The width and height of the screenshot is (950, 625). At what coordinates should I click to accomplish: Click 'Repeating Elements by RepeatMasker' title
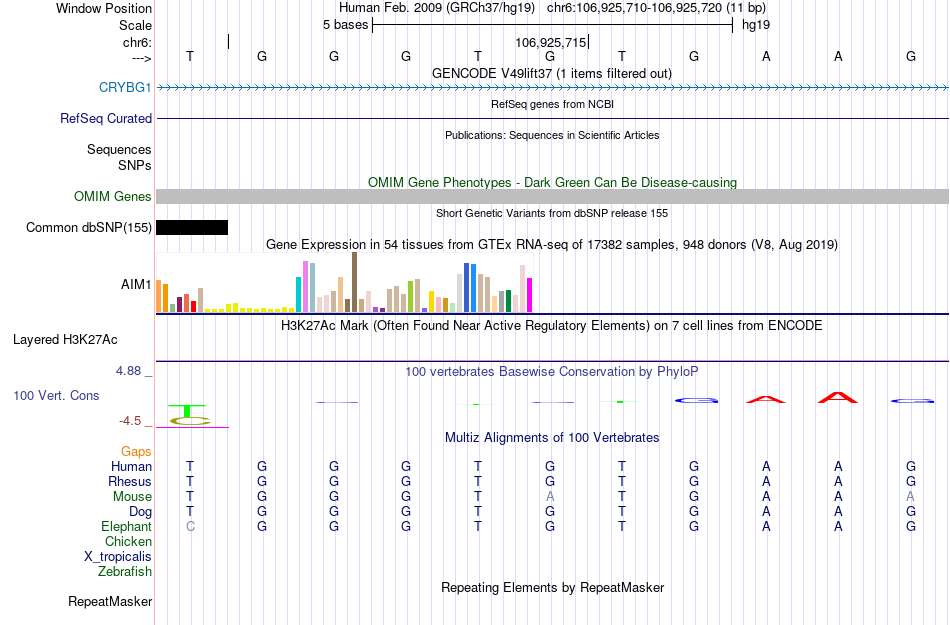point(553,588)
